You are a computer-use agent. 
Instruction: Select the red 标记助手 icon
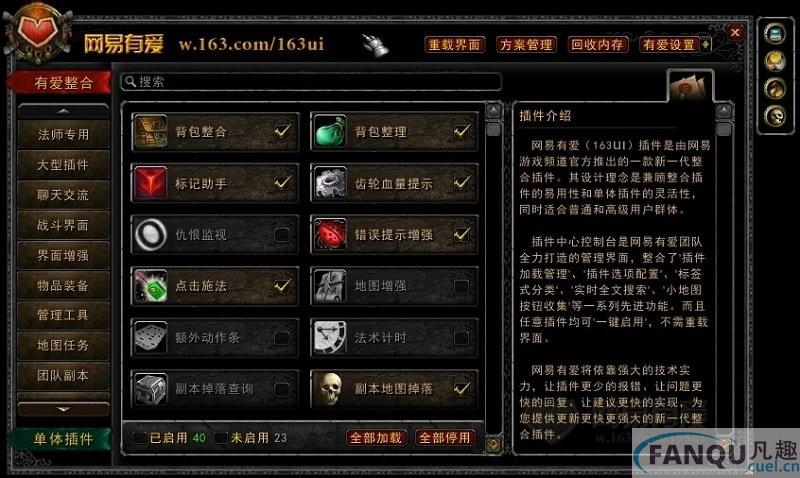(x=151, y=183)
